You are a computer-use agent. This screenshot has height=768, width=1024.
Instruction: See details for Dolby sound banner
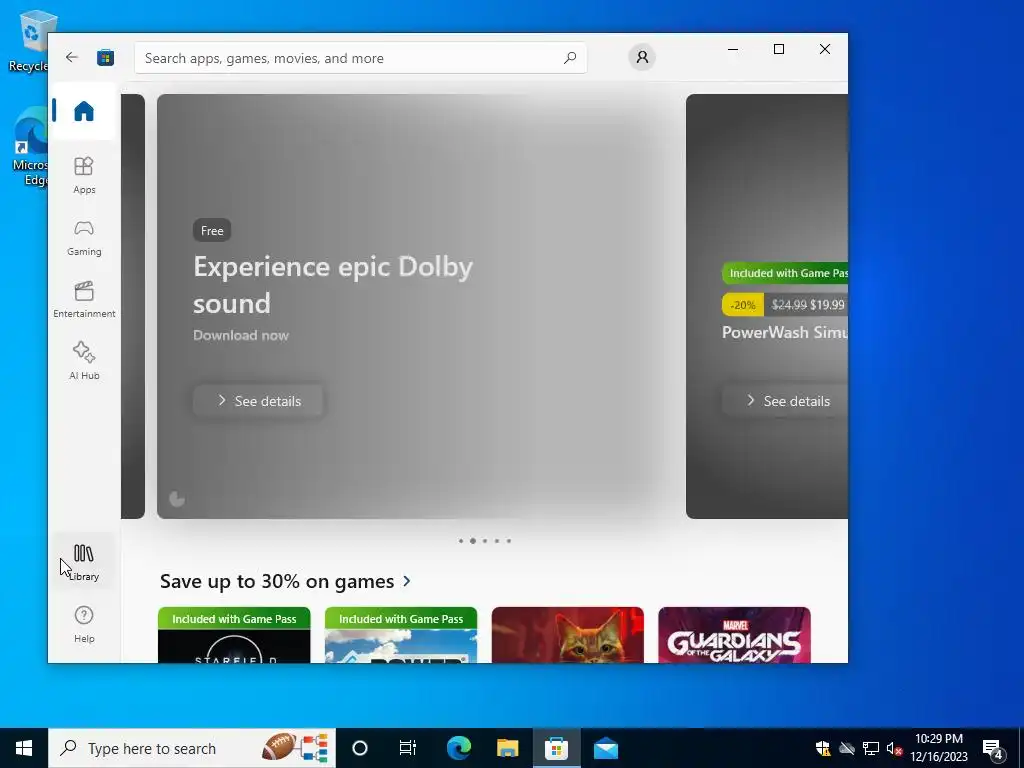(259, 401)
